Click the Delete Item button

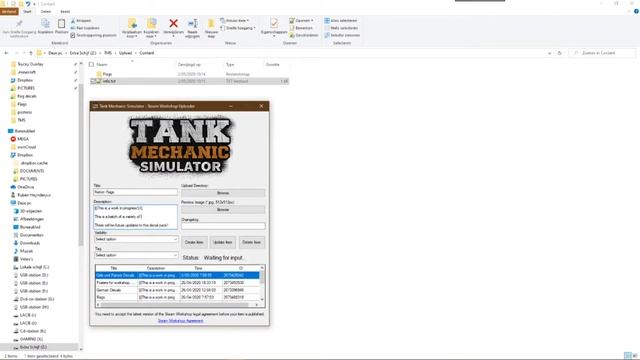(x=252, y=242)
